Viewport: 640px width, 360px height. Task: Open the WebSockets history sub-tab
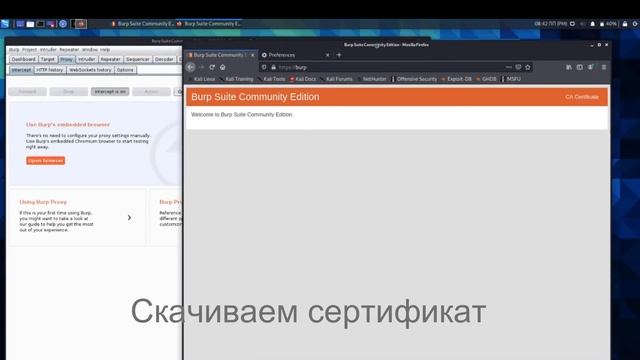90,70
